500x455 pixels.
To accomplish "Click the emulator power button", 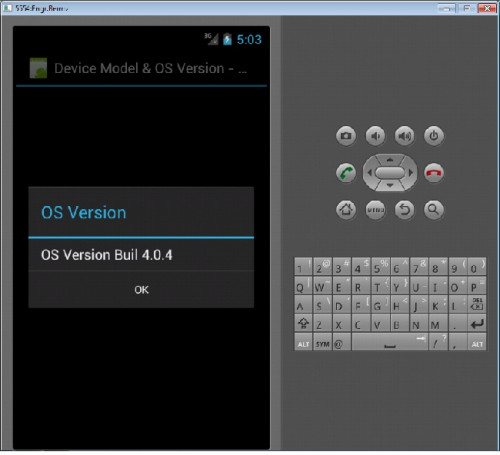I will coord(433,136).
